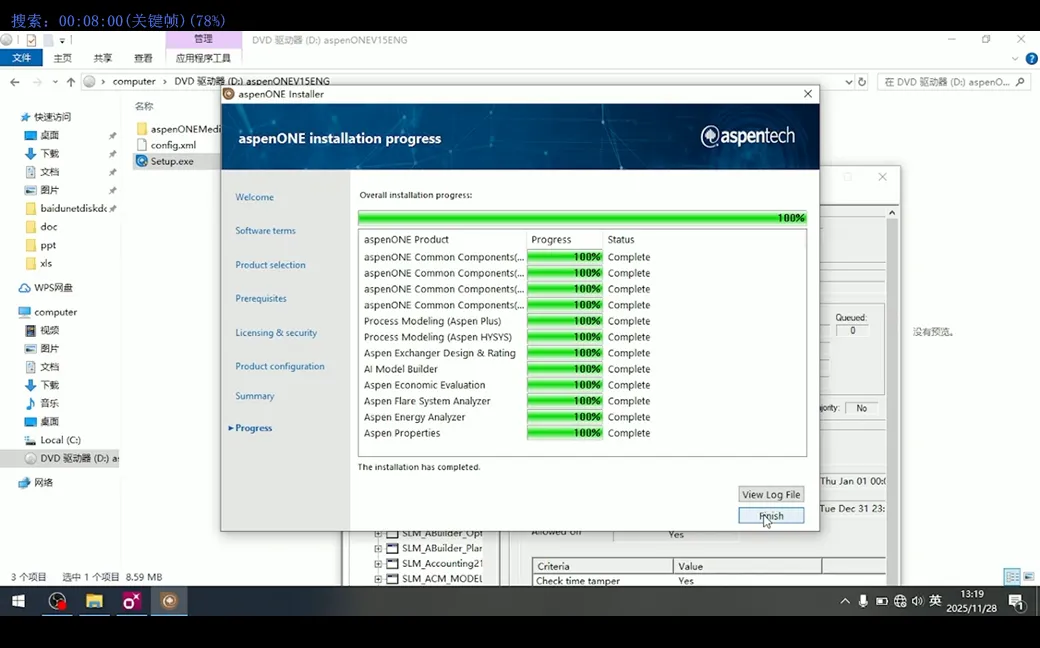Viewport: 1040px width, 648px height.
Task: Open File Explorer taskbar icon
Action: 94,601
